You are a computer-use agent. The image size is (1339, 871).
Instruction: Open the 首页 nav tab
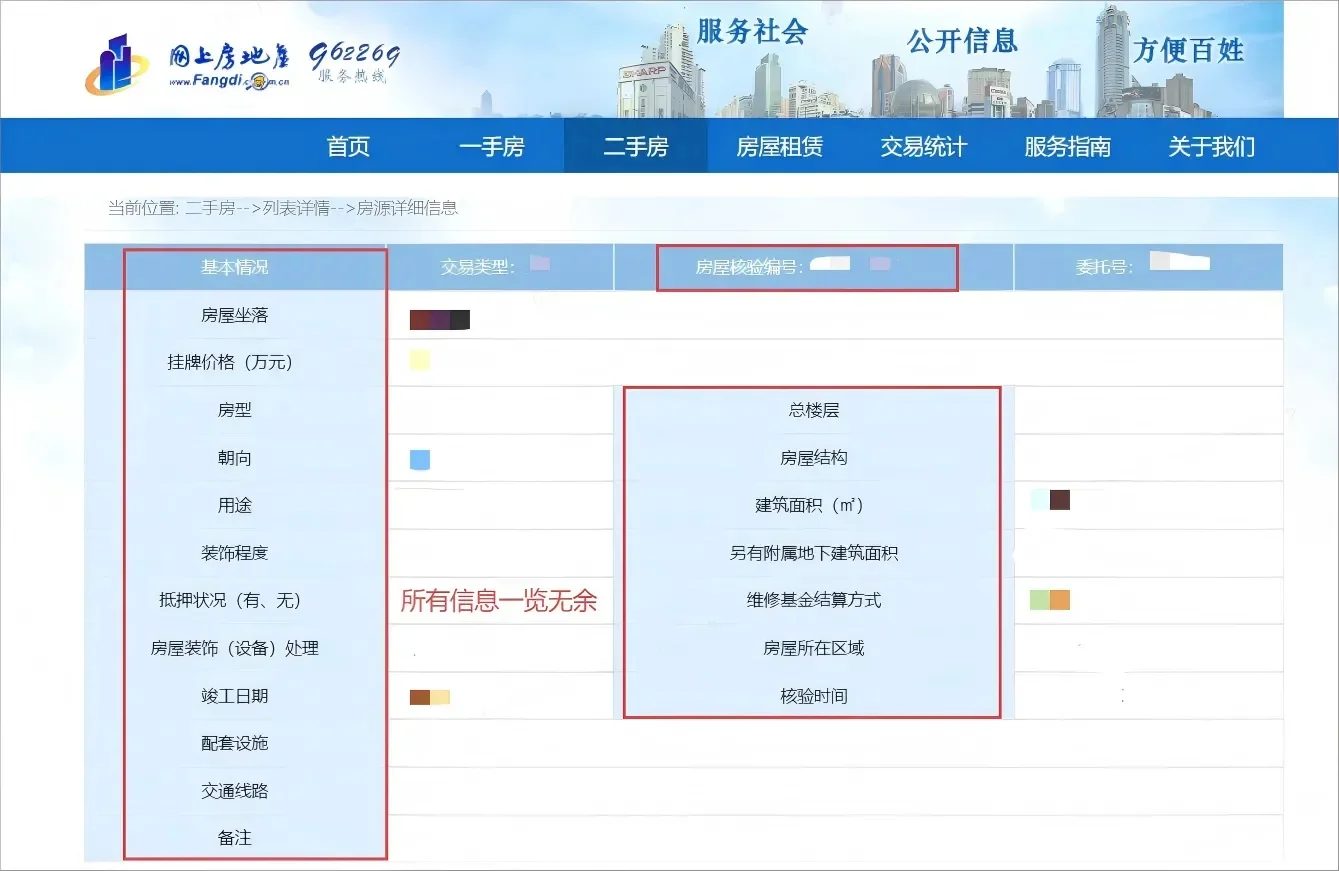pos(348,147)
